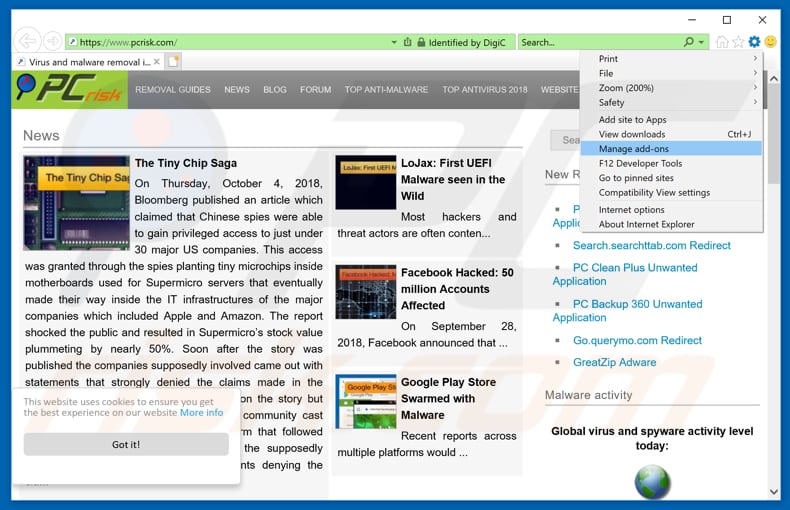The height and width of the screenshot is (510, 790).
Task: Go to Home via house icon
Action: click(722, 42)
